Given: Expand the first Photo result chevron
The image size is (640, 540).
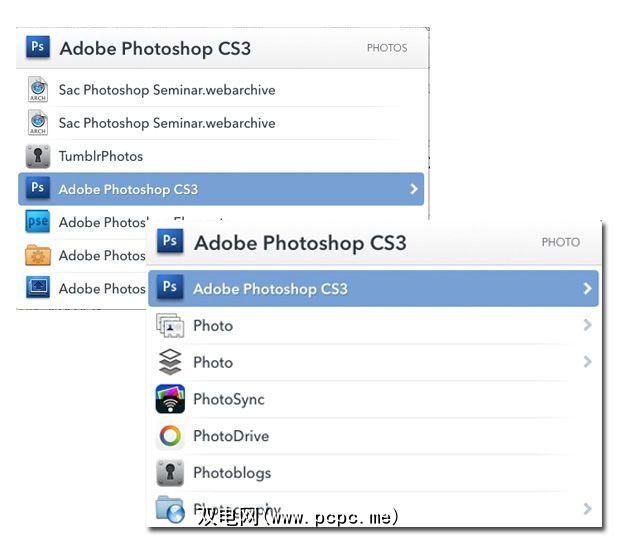Looking at the screenshot, I should (x=587, y=326).
